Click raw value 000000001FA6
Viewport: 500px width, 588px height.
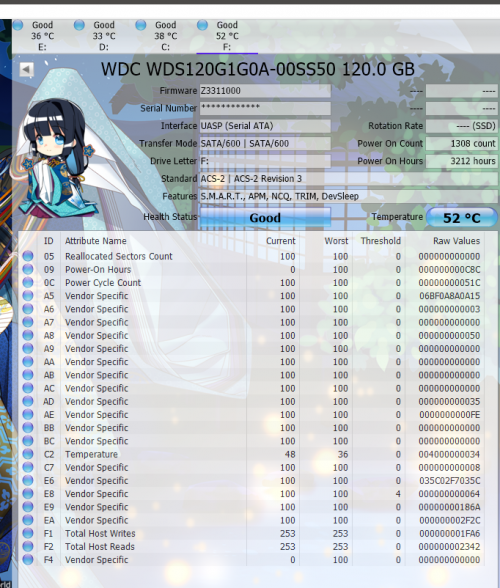click(x=449, y=534)
